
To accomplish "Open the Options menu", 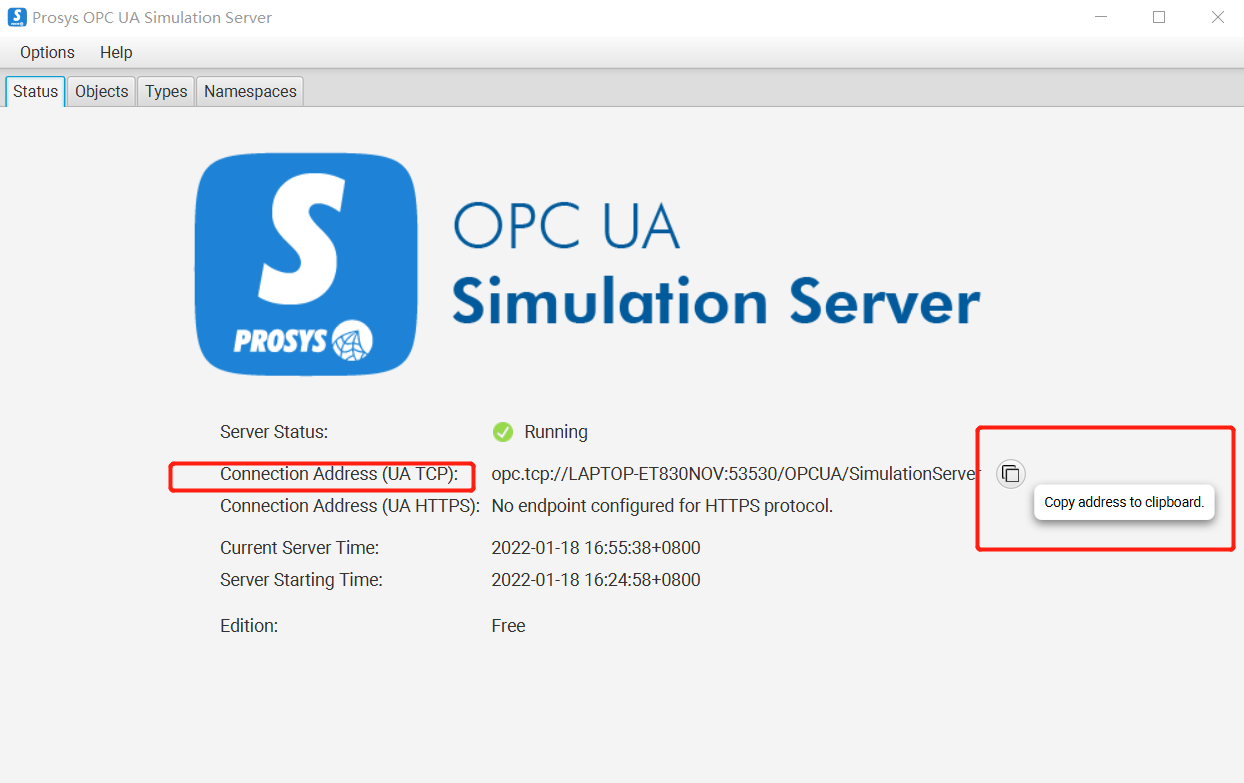I will coord(47,52).
